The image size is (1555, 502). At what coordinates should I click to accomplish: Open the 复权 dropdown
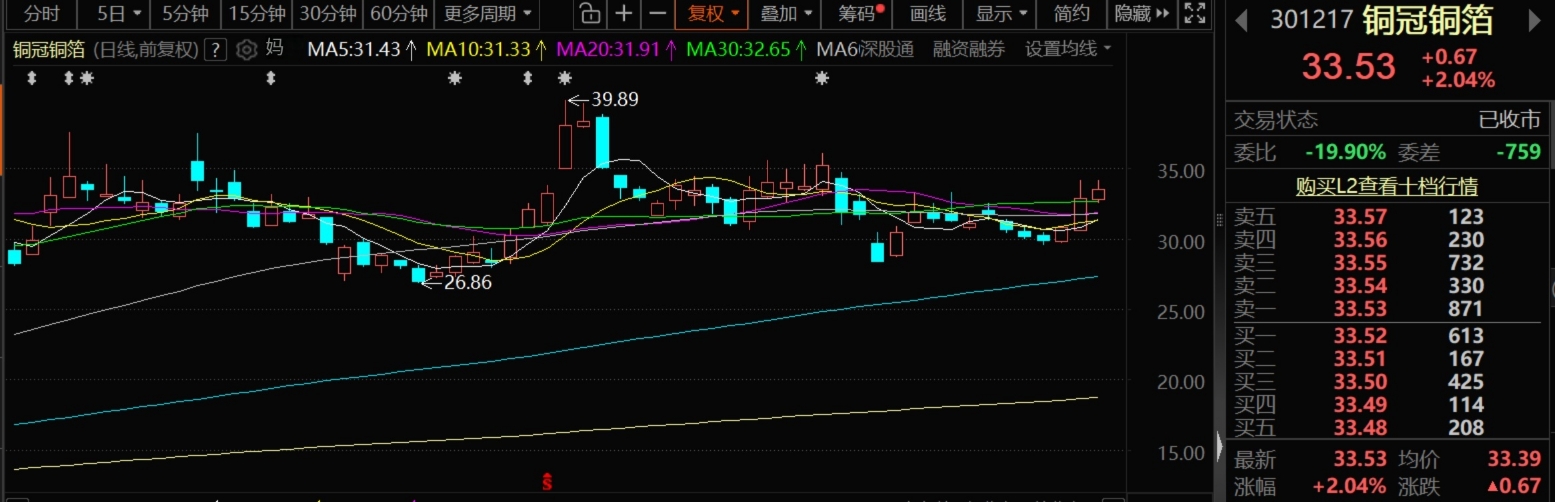point(712,14)
